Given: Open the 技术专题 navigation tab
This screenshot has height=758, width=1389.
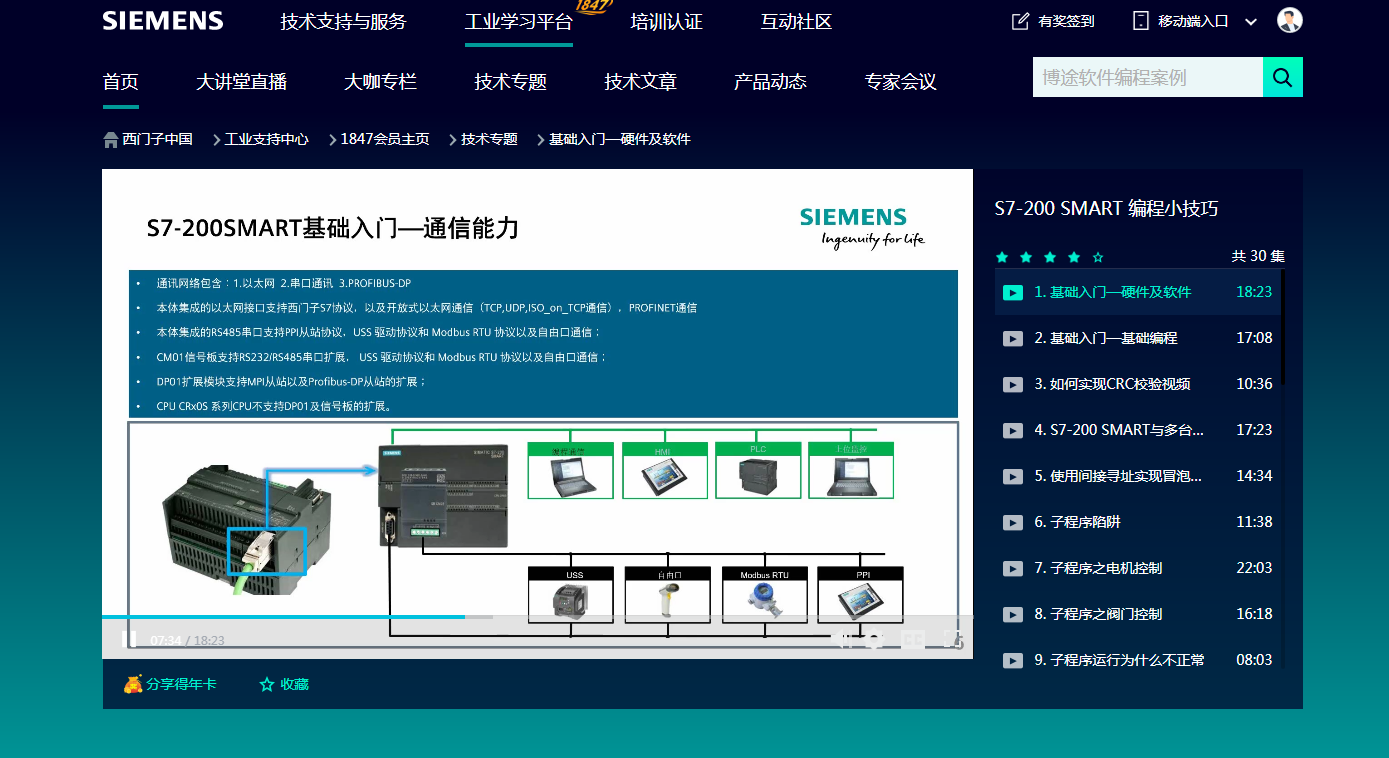Looking at the screenshot, I should (x=510, y=82).
